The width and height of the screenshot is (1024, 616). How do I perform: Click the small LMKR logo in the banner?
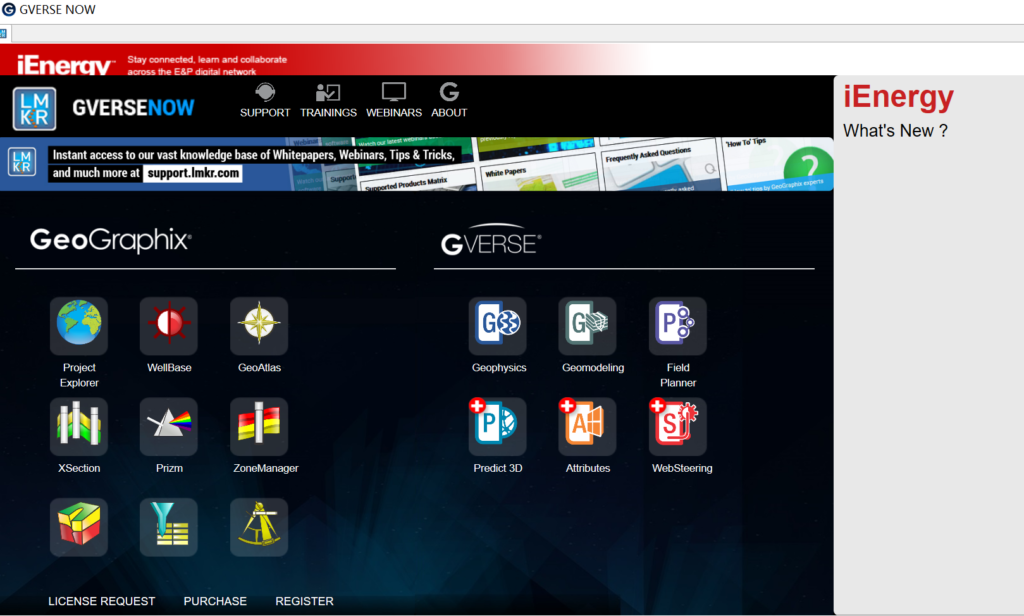coord(22,161)
